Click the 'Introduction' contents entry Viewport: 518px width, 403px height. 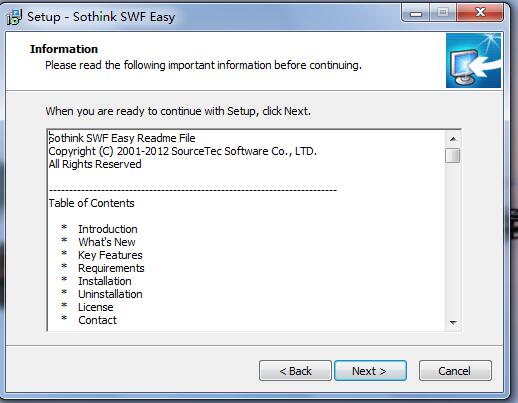click(x=108, y=229)
